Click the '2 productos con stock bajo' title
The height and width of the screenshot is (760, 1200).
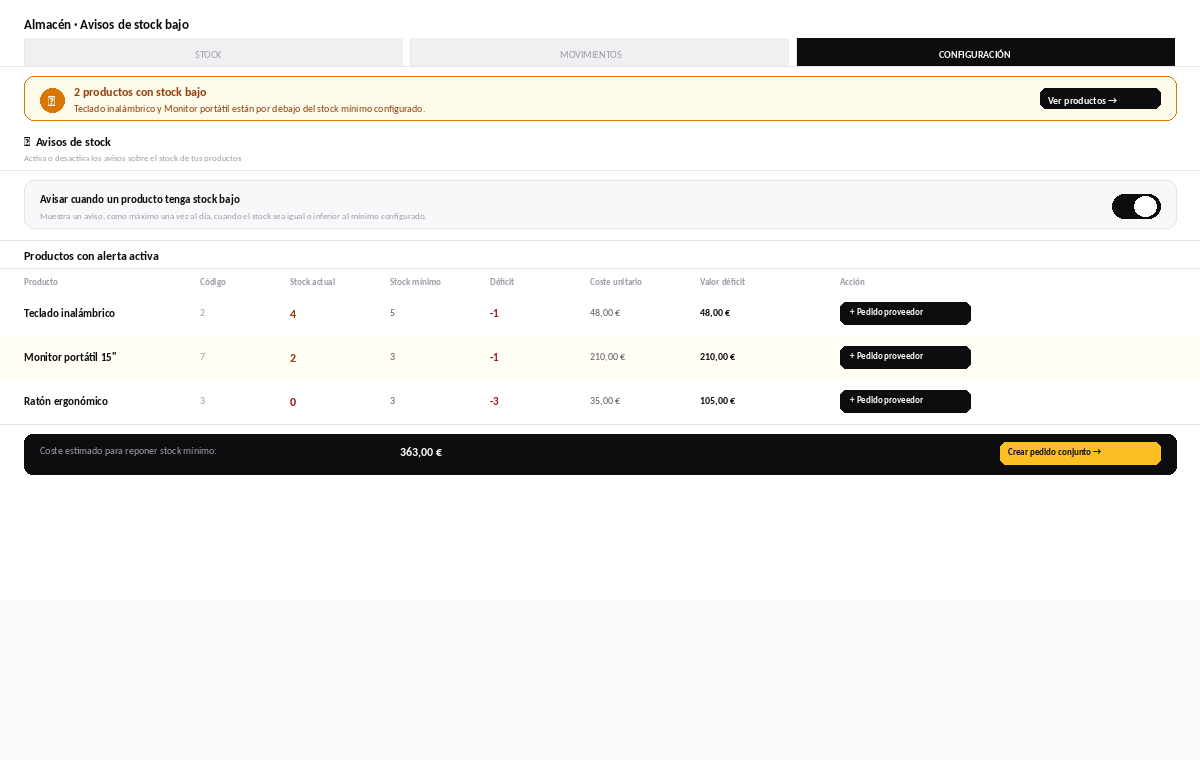(x=140, y=92)
